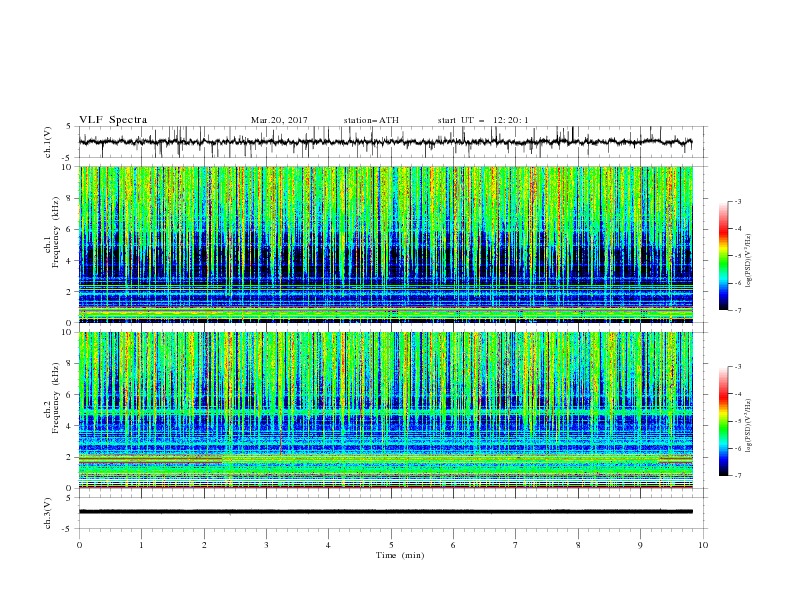Image resolution: width=792 pixels, height=612 pixels.
Task: Click the ch.1(V) axis label
Action: click(48, 142)
